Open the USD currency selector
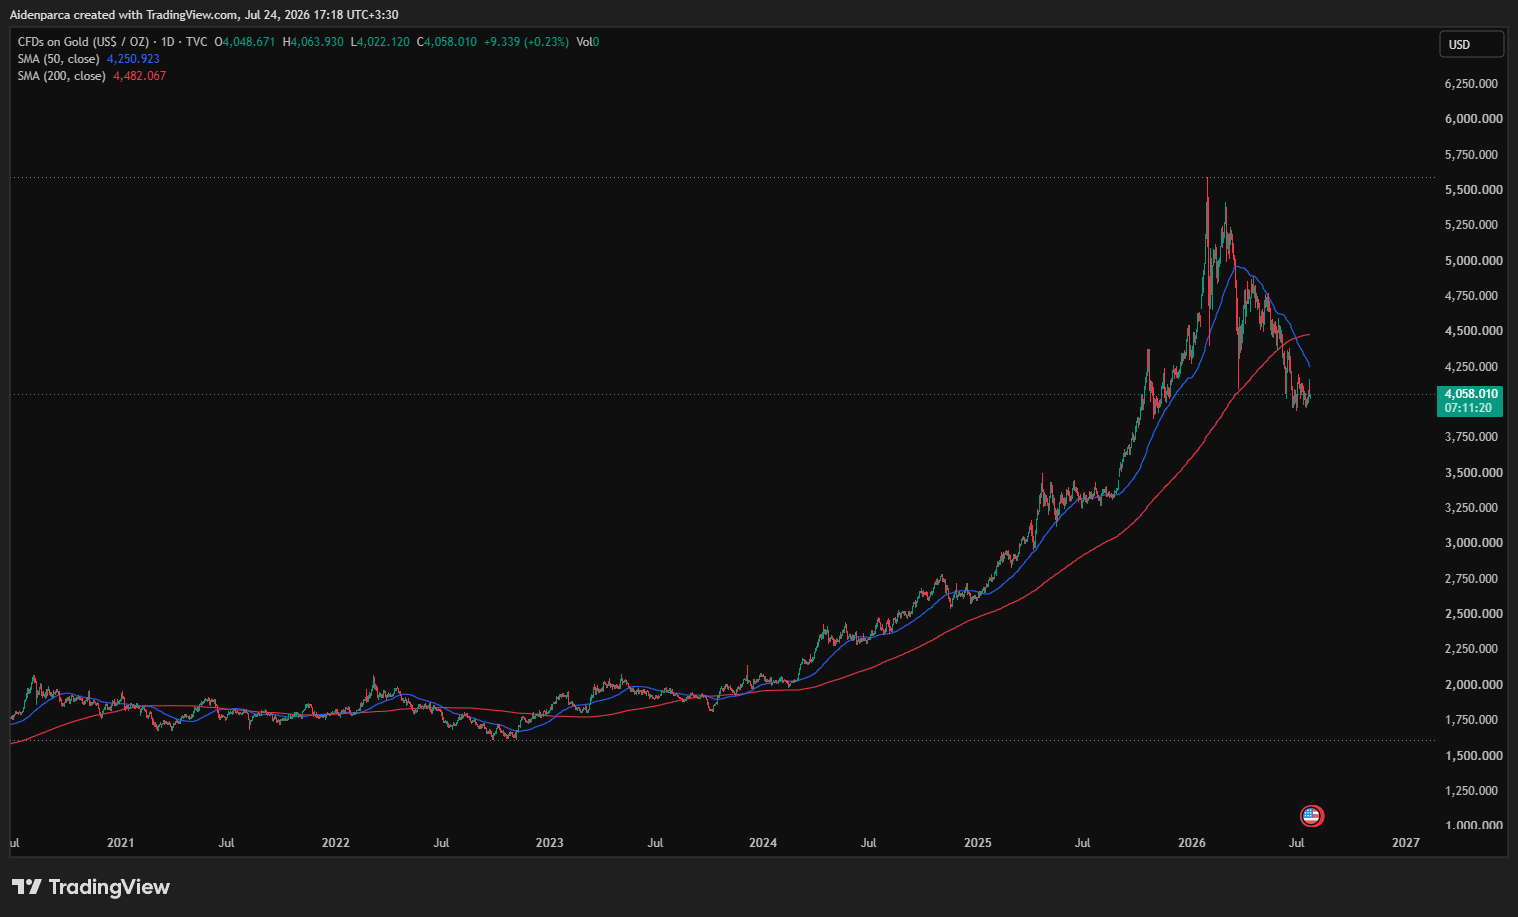 point(1471,44)
